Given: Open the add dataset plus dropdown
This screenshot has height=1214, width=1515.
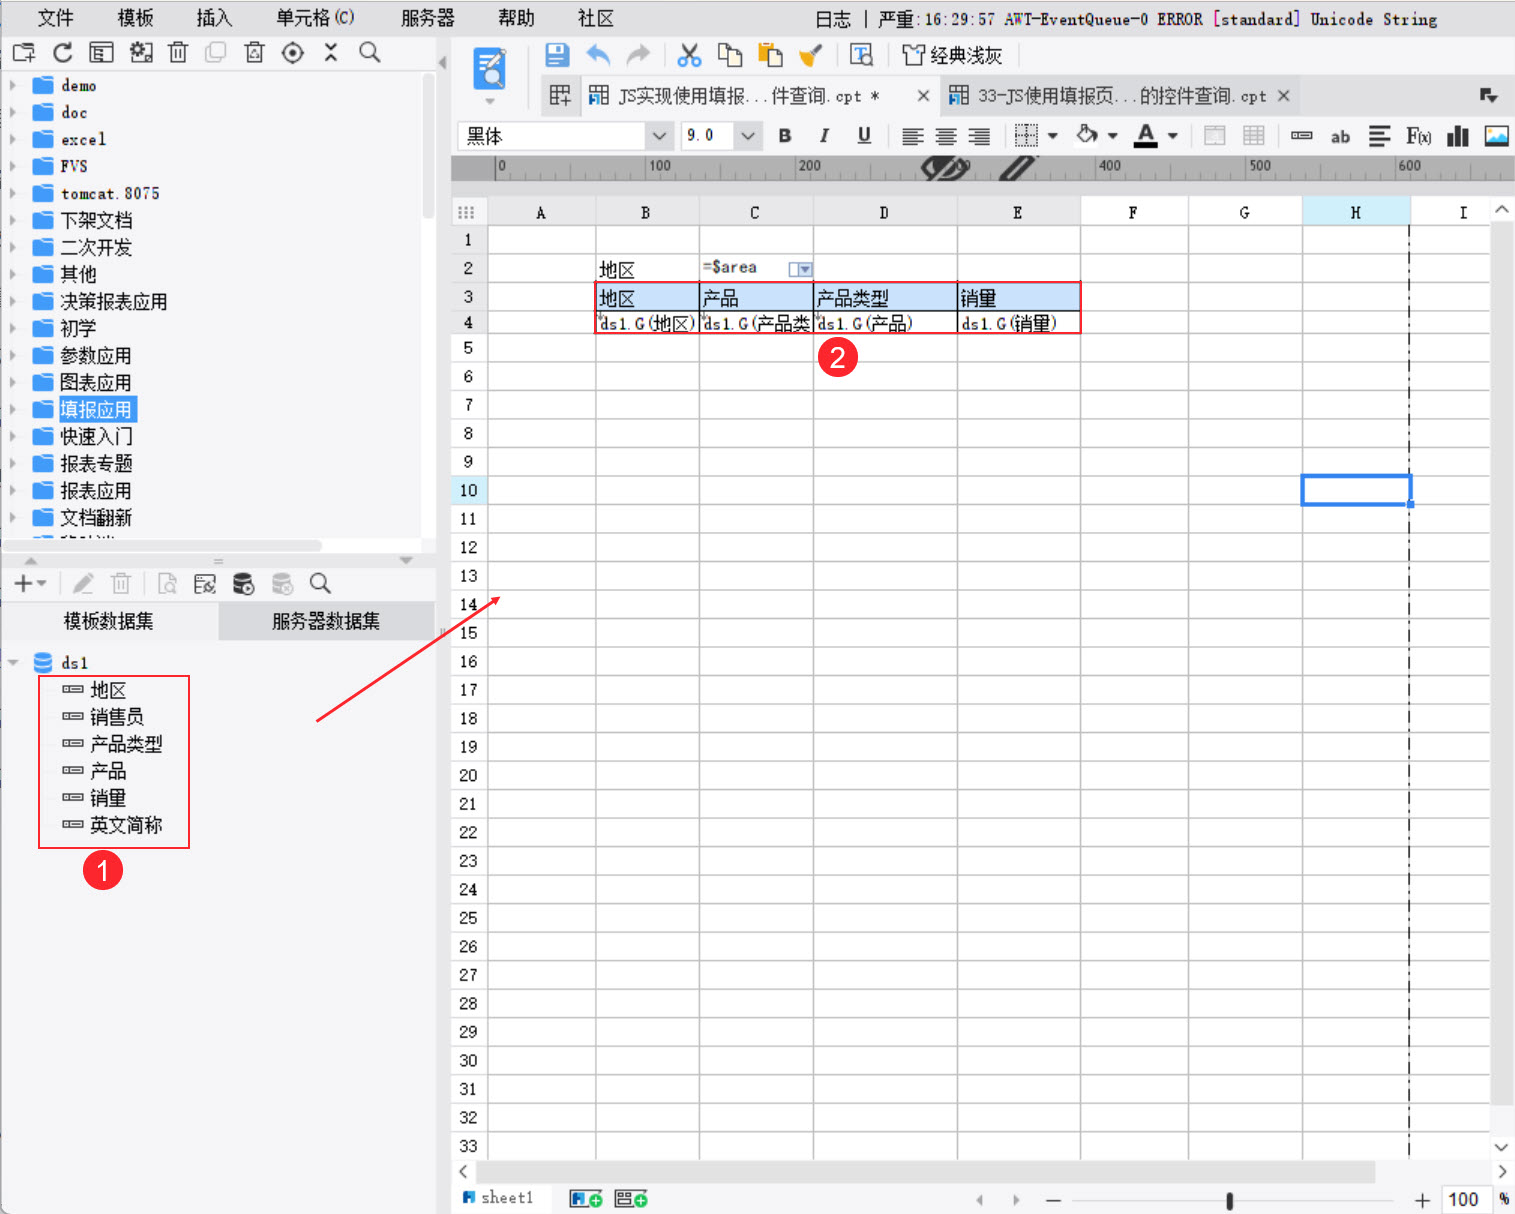Looking at the screenshot, I should [30, 584].
